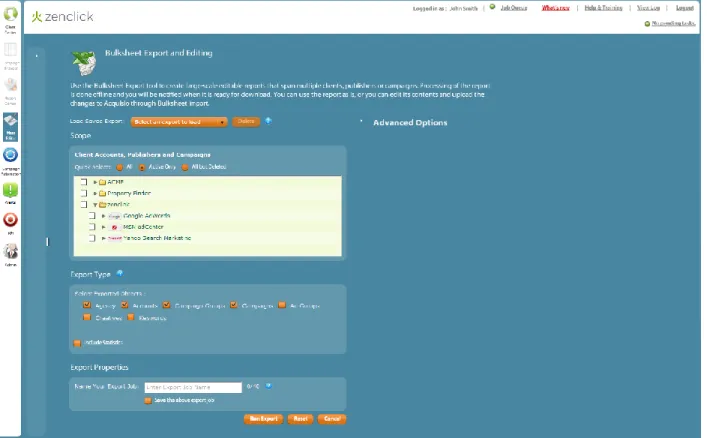Image resolution: width=707 pixels, height=438 pixels.
Task: Click the Logout link
Action: tap(684, 8)
